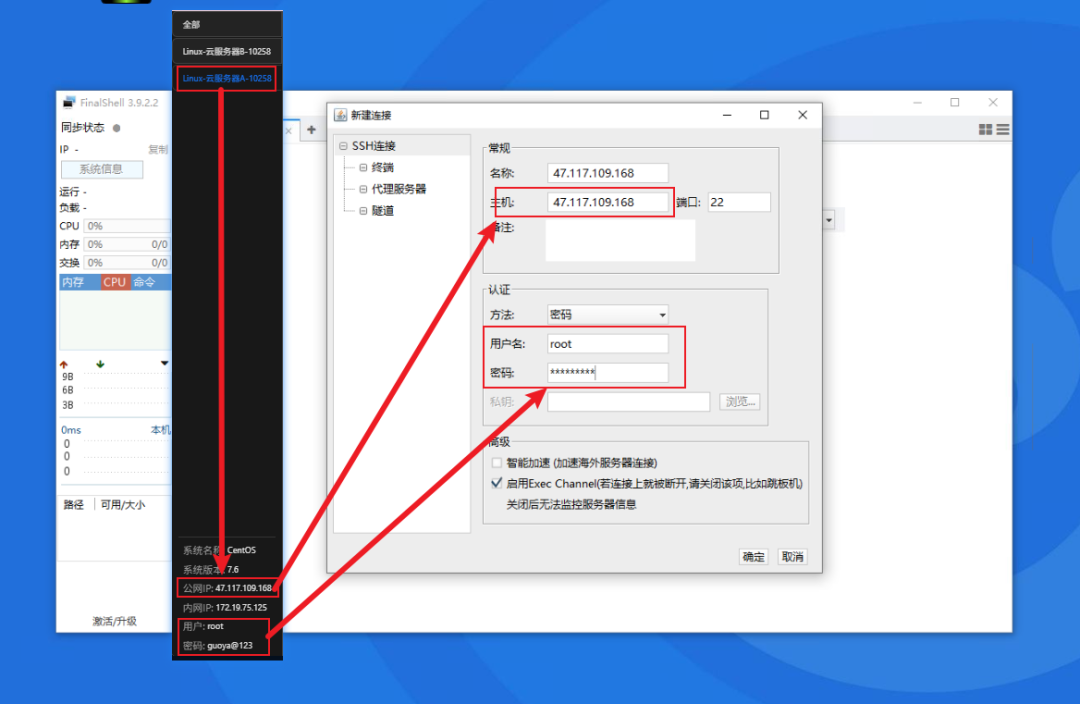This screenshot has height=704, width=1080.
Task: Click the 新建连接 dialog title icon
Action: click(340, 115)
